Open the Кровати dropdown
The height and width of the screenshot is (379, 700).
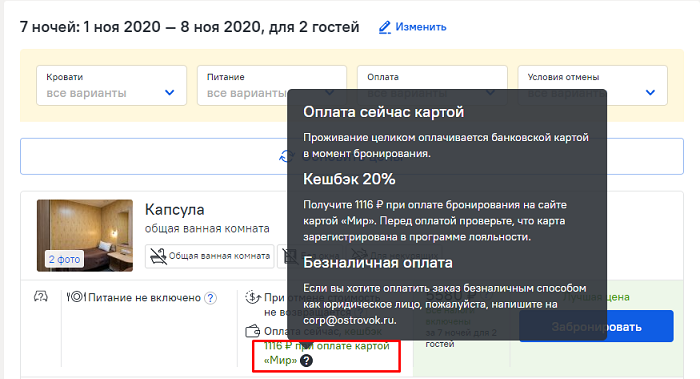111,85
